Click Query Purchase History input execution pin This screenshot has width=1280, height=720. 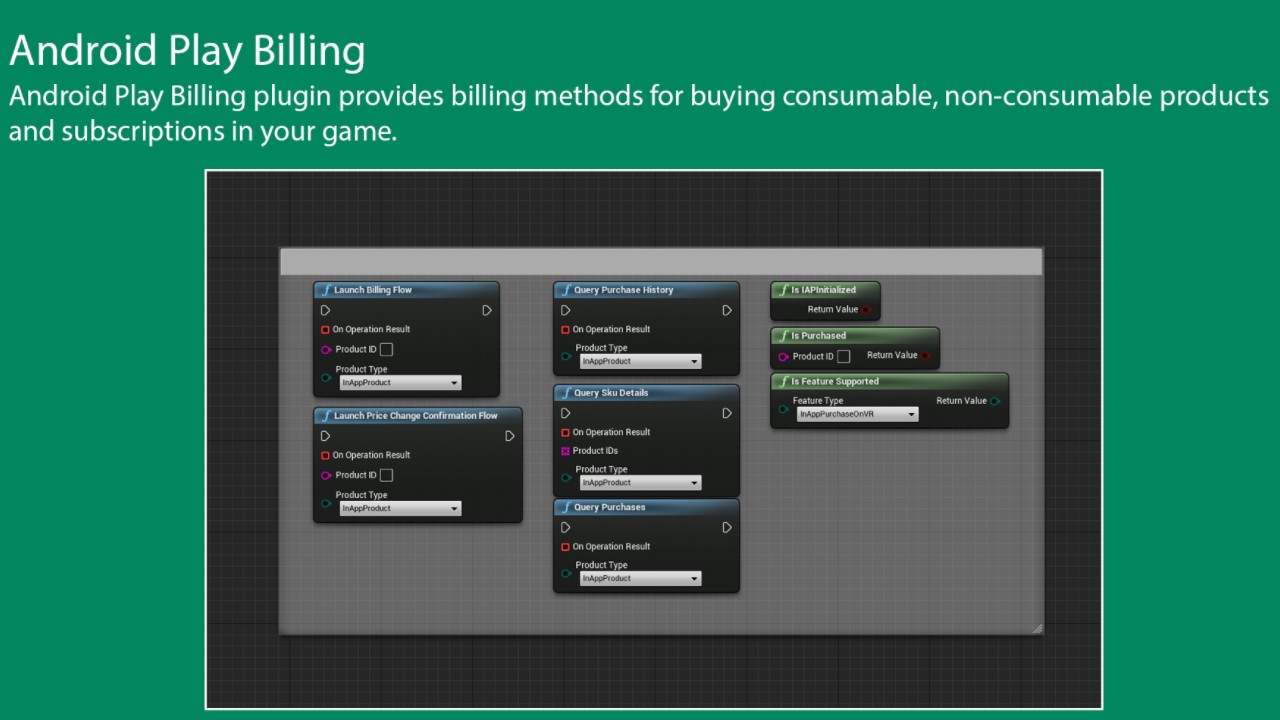coord(565,310)
